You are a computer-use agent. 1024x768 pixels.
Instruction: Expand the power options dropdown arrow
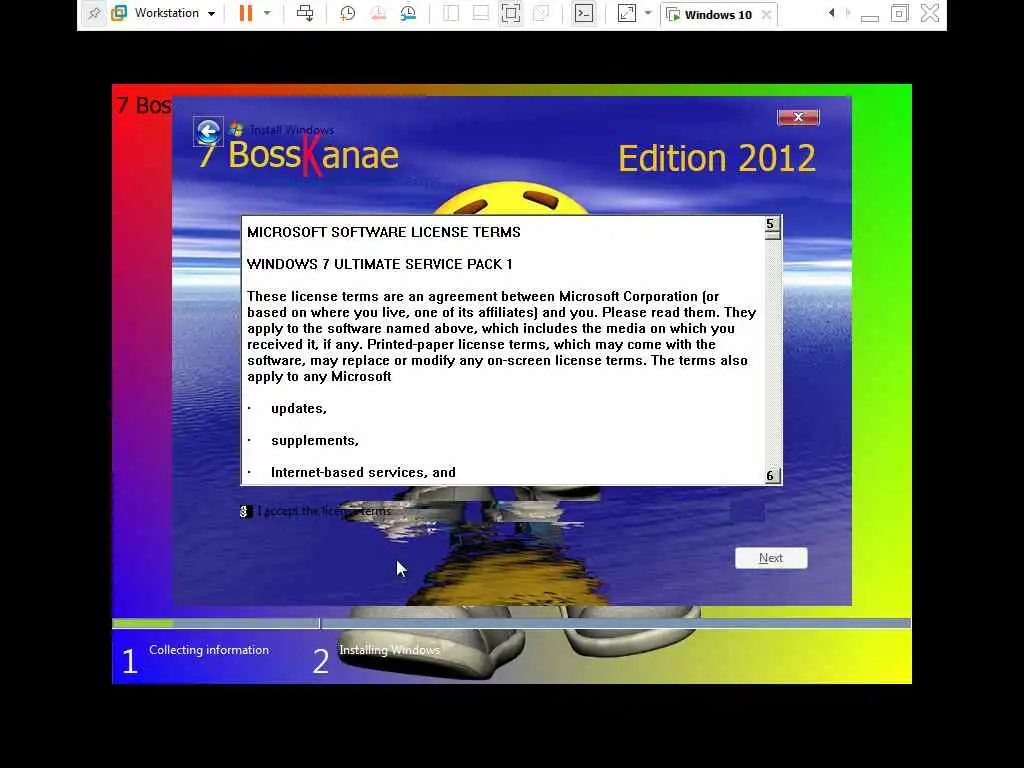click(267, 13)
